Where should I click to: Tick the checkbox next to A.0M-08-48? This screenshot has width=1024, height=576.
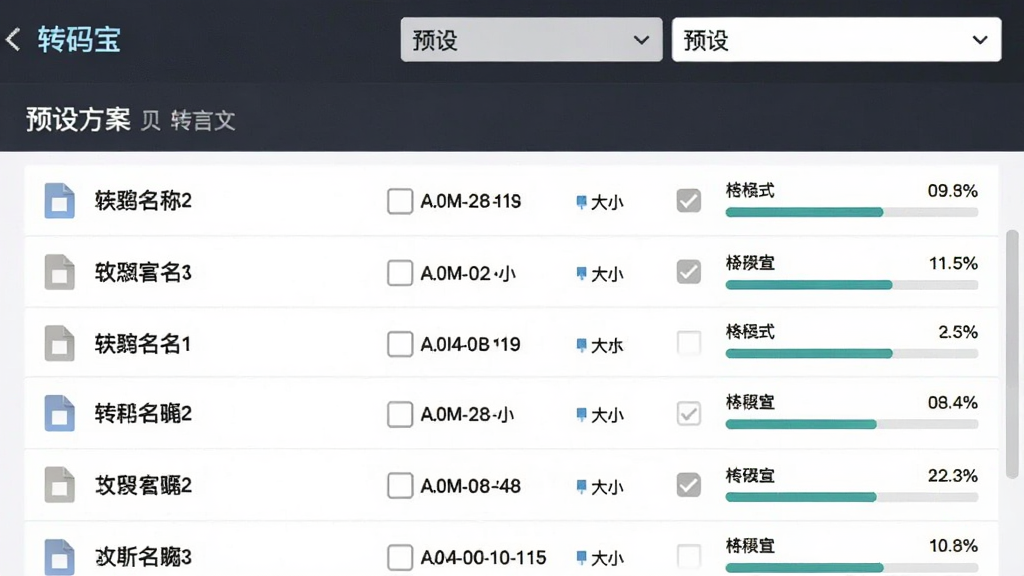coord(400,486)
